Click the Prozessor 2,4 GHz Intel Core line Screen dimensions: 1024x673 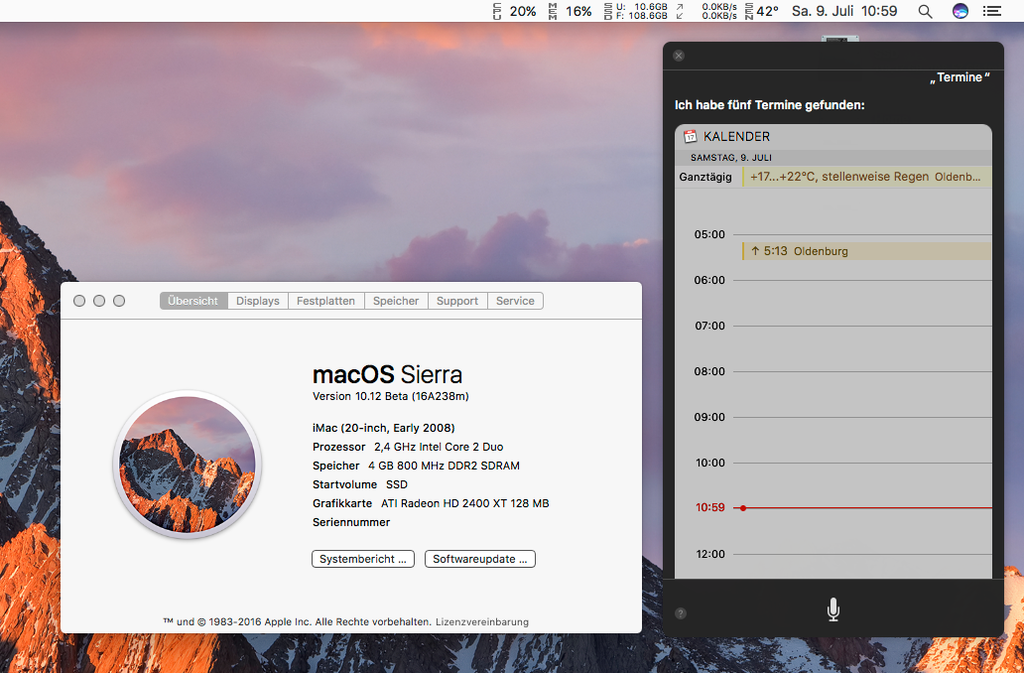[x=408, y=447]
